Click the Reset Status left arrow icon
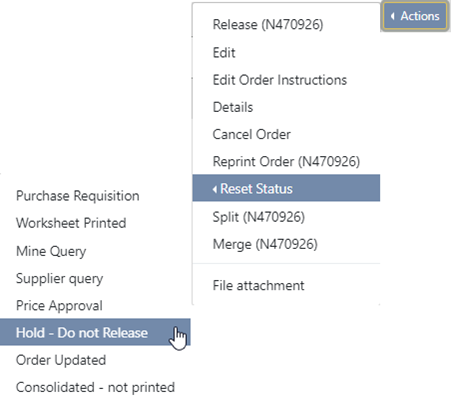The height and width of the screenshot is (403, 451). point(215,189)
